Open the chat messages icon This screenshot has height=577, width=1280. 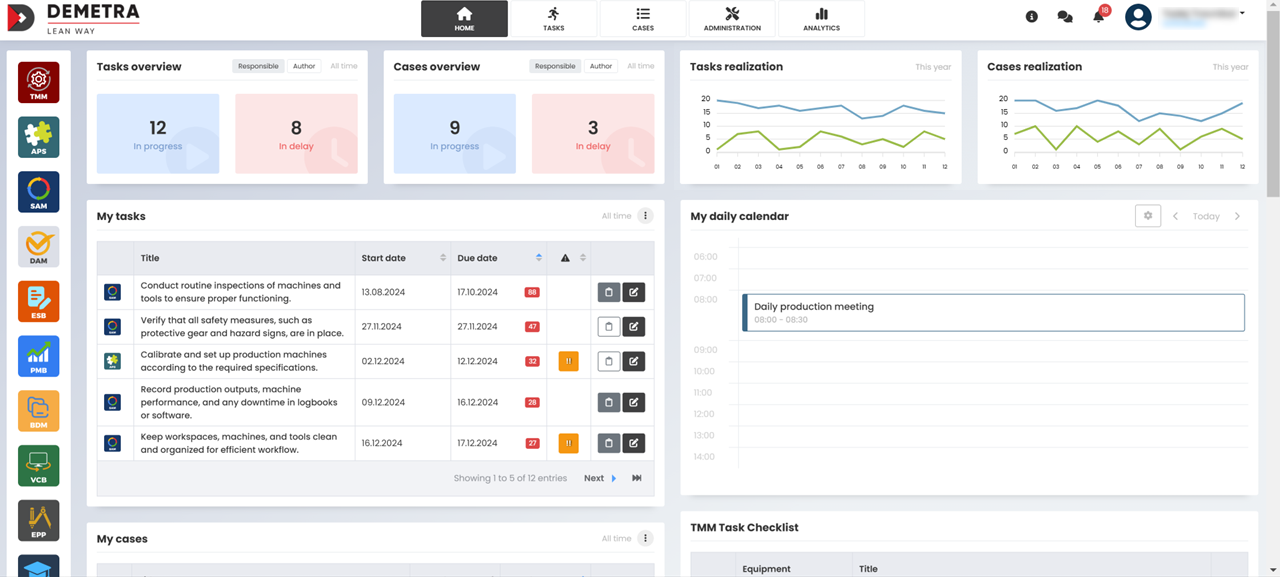(1064, 17)
